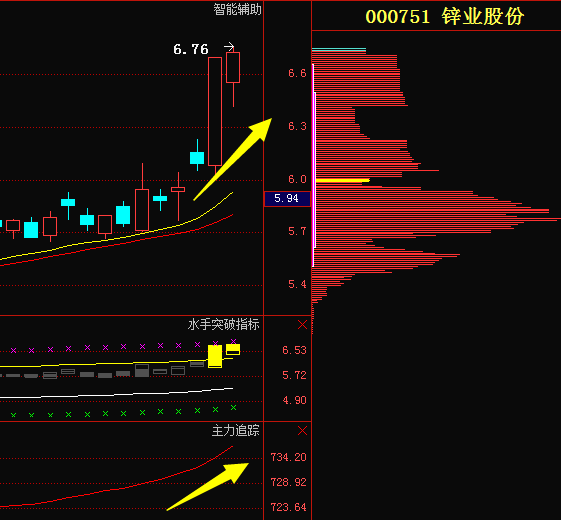The image size is (561, 520).
Task: Select the tall red limit-up candlestick
Action: pyautogui.click(x=215, y=111)
